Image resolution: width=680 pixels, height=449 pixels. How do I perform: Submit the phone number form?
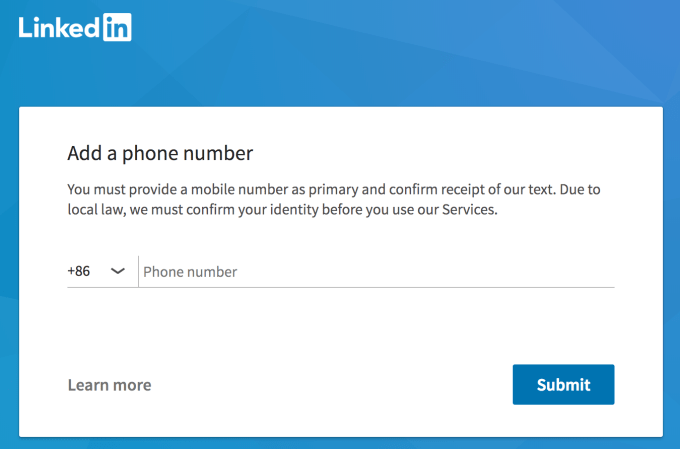[563, 384]
